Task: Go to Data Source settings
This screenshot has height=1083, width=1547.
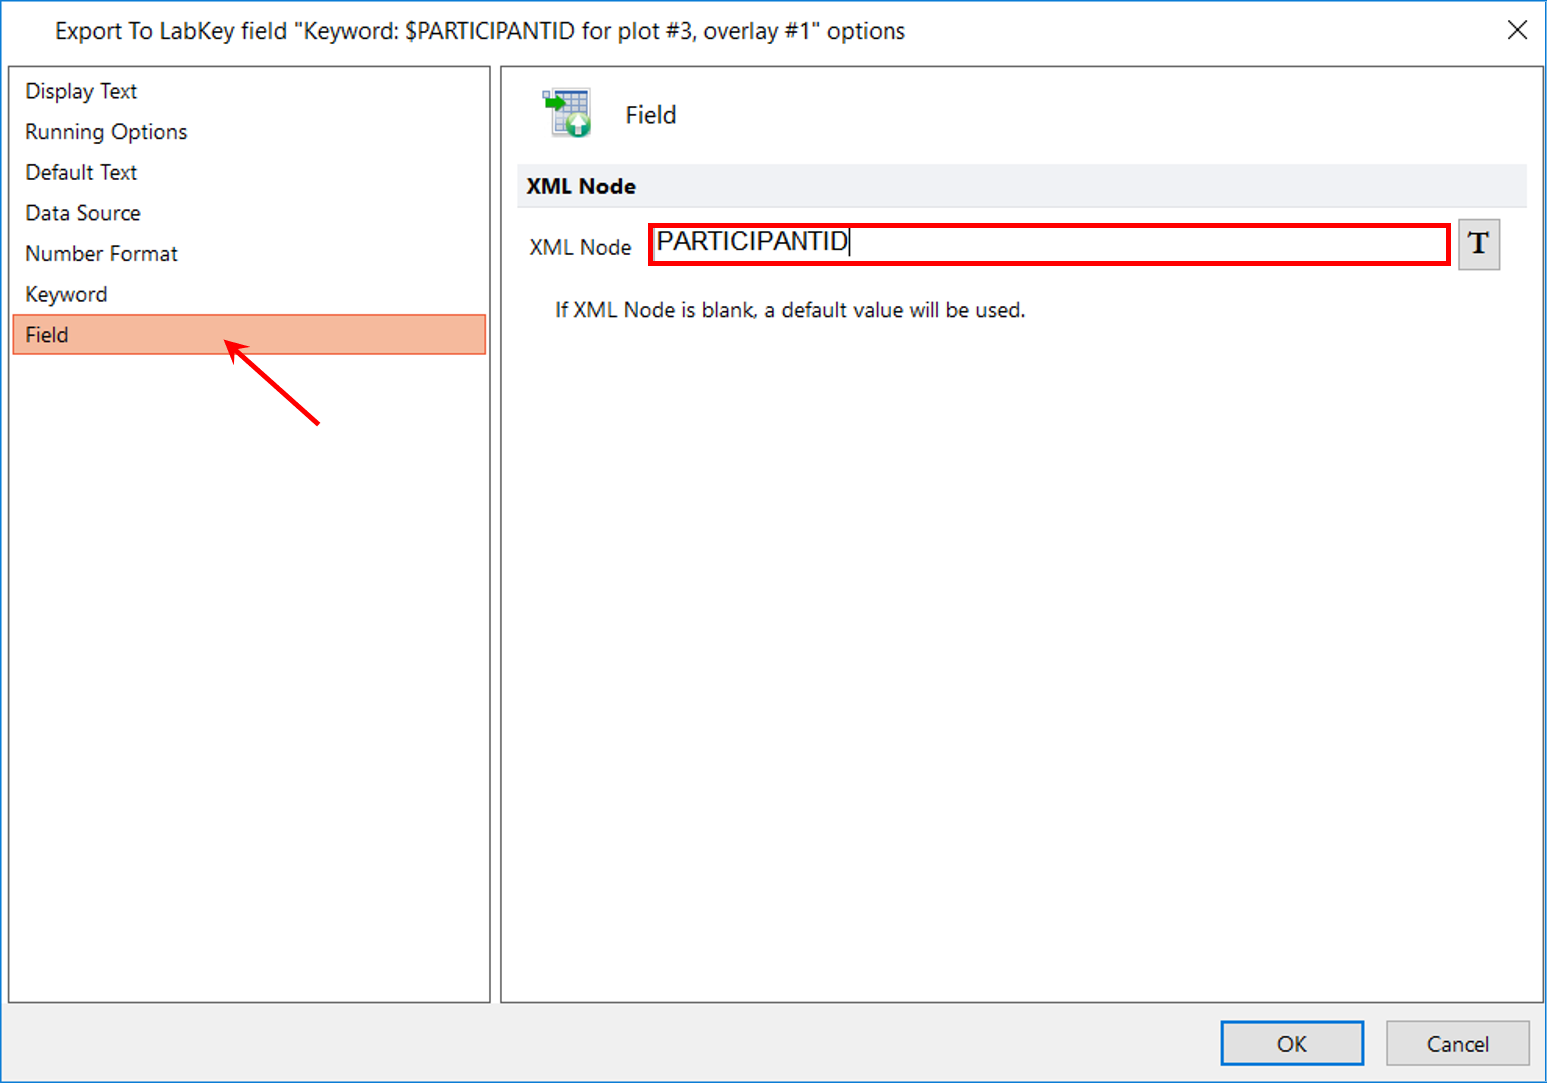Action: point(249,213)
